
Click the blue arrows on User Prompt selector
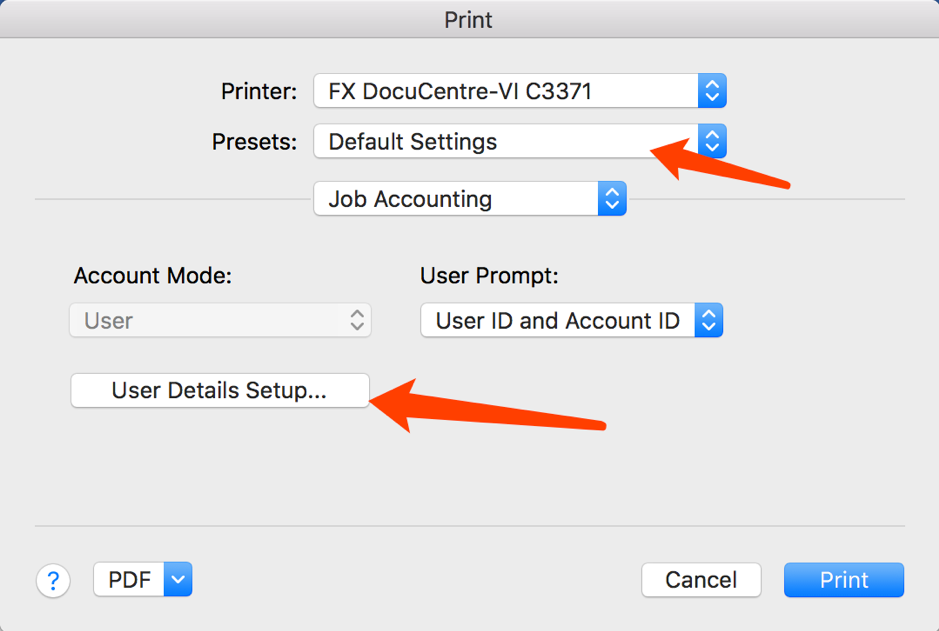[708, 321]
